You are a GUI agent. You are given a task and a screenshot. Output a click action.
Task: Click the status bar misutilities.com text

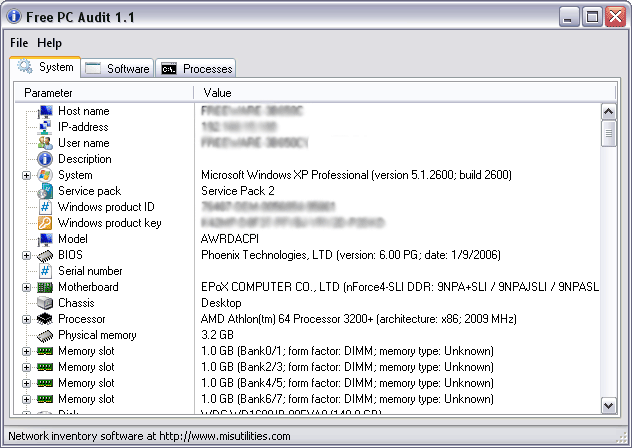(x=149, y=436)
